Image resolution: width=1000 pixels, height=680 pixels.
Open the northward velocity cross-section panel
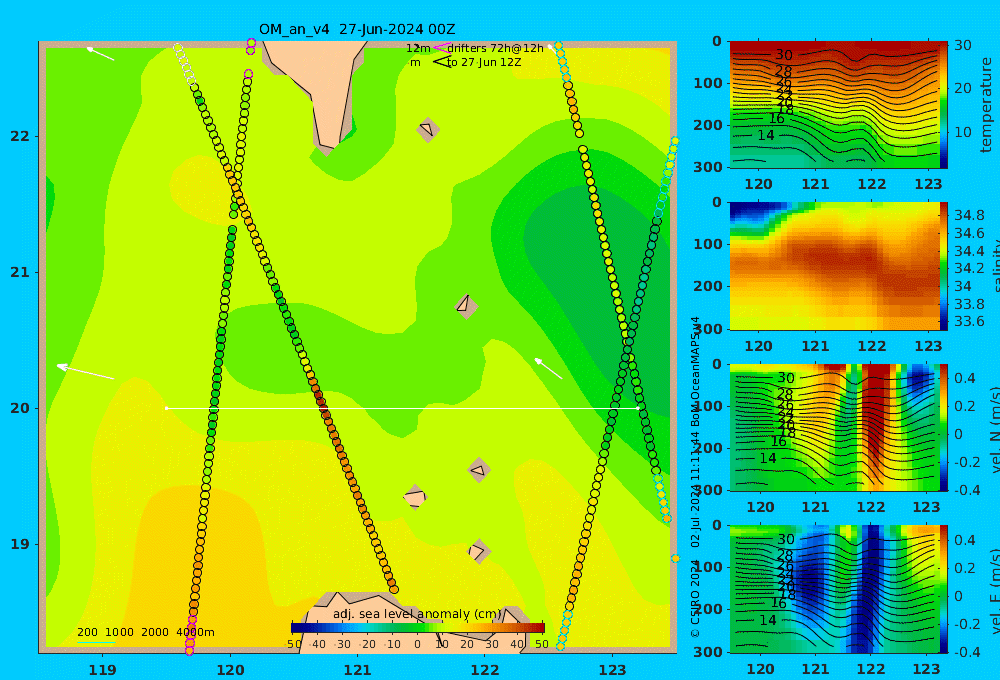[834, 427]
